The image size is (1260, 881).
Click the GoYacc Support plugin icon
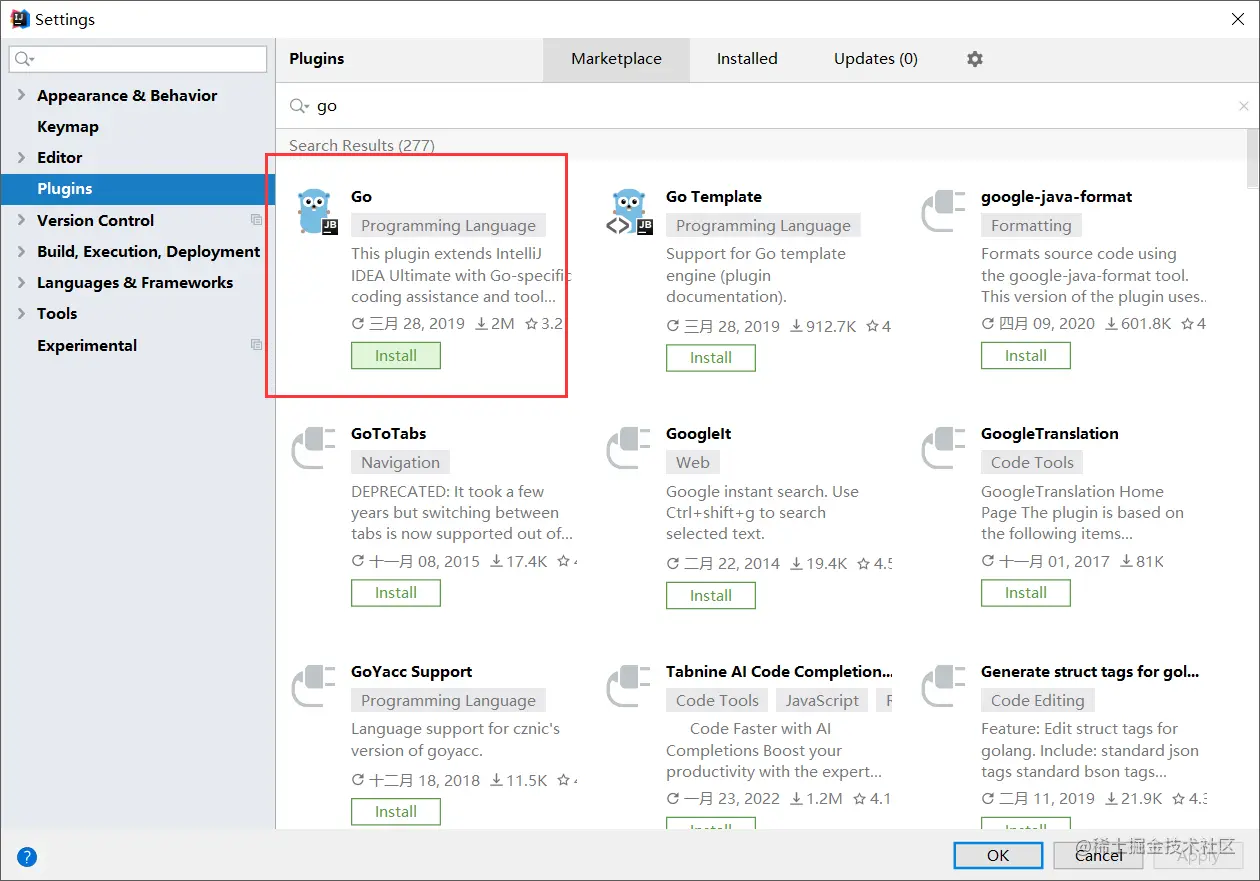coord(313,686)
